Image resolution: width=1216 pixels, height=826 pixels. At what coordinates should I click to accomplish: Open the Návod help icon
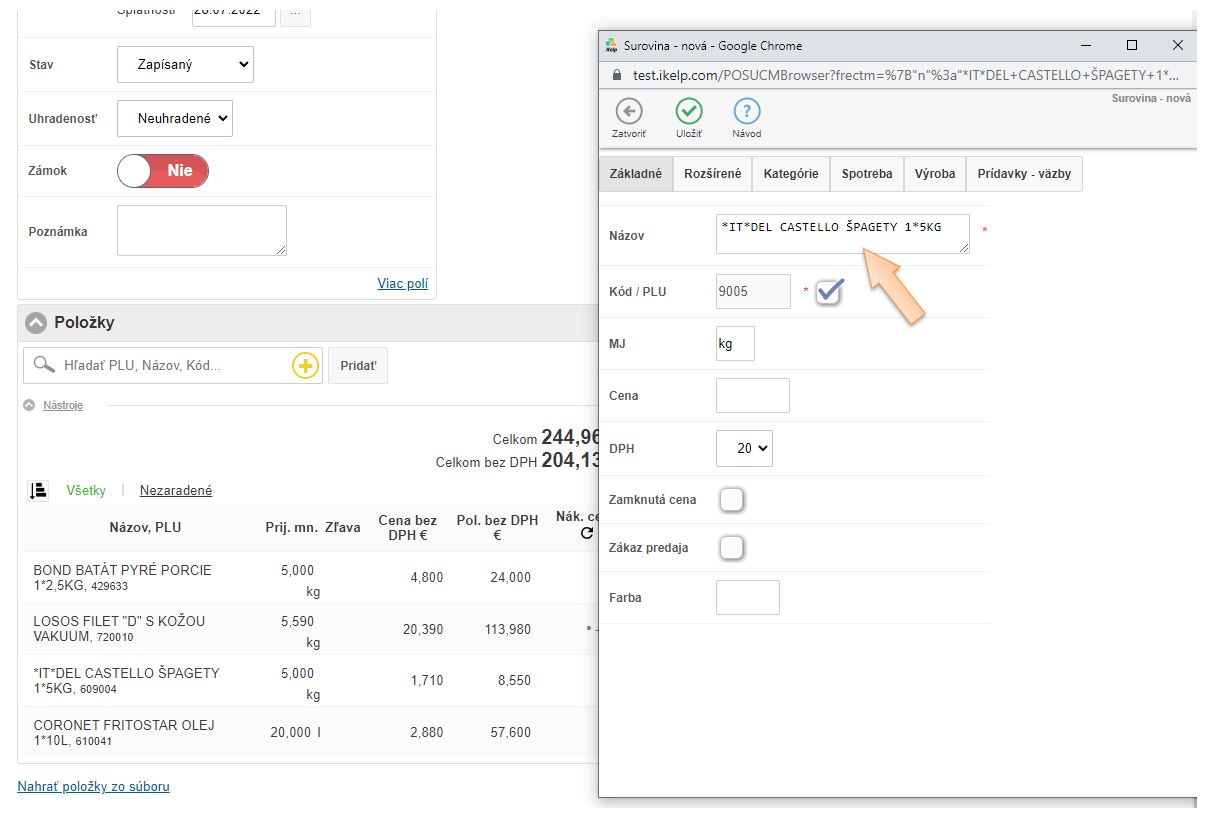click(x=746, y=111)
